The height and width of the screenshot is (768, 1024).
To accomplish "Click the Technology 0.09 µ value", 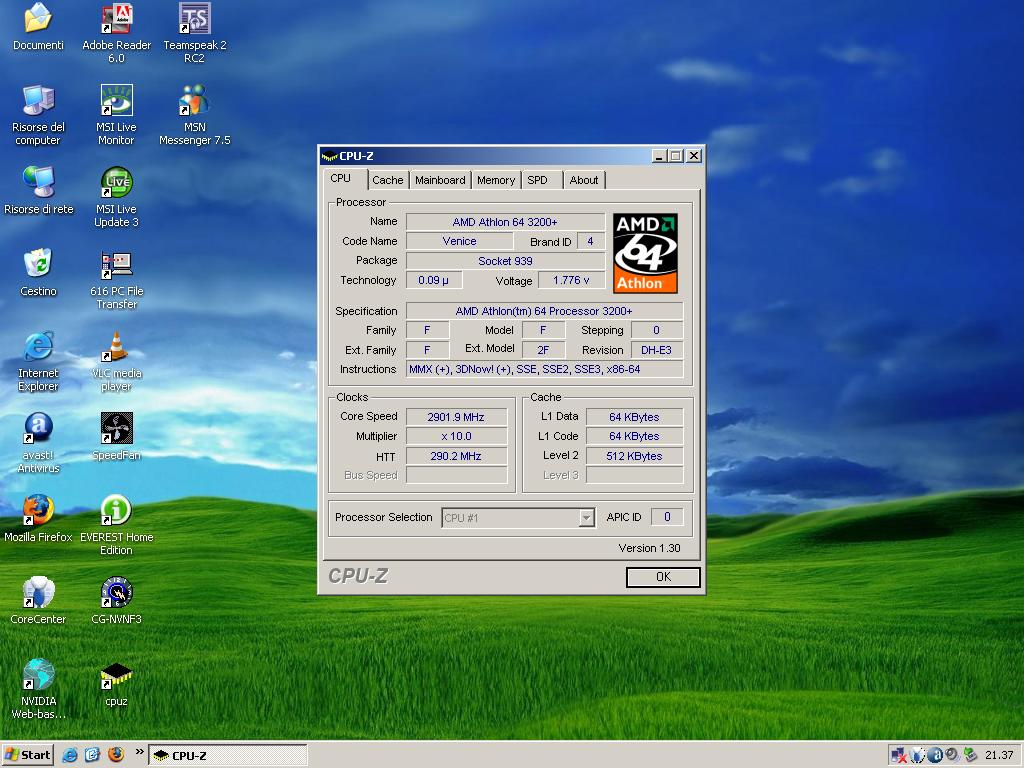I will pyautogui.click(x=434, y=280).
